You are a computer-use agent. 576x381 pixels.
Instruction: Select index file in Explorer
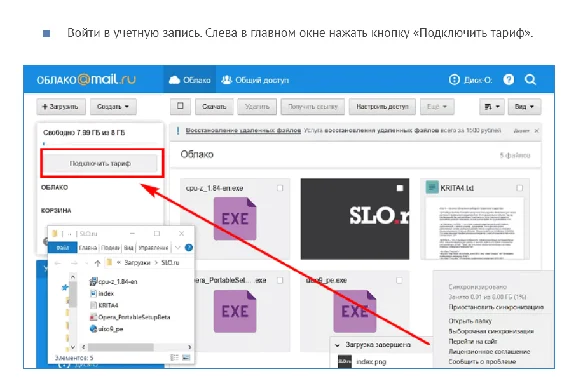click(x=102, y=293)
